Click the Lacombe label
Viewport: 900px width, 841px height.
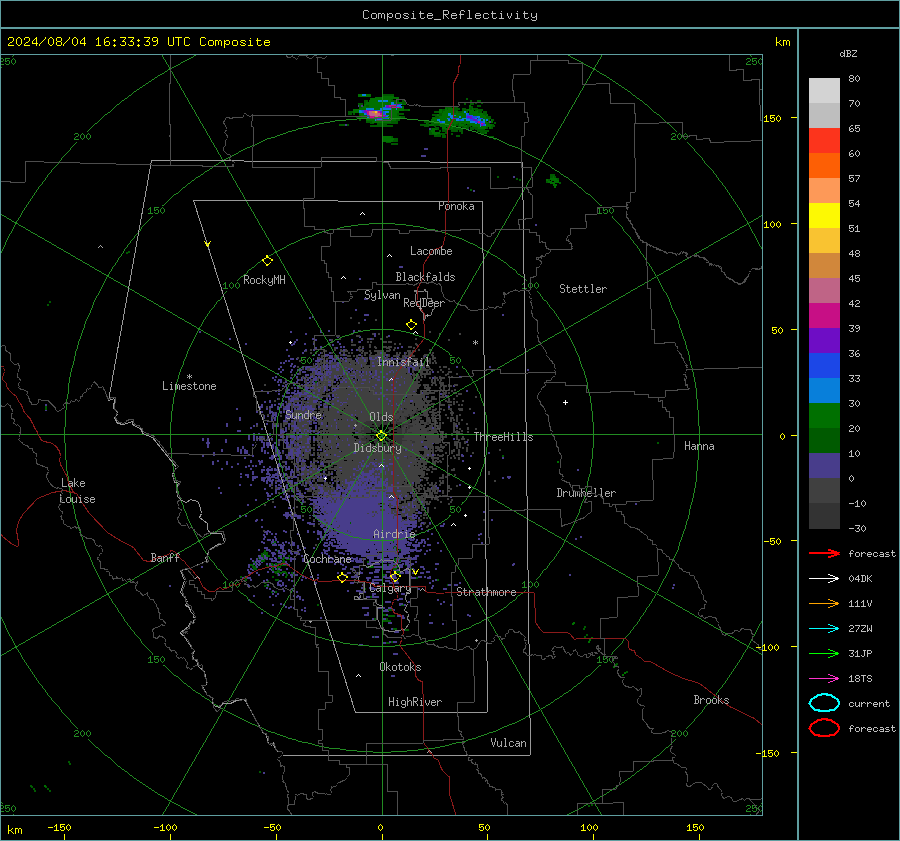point(431,251)
